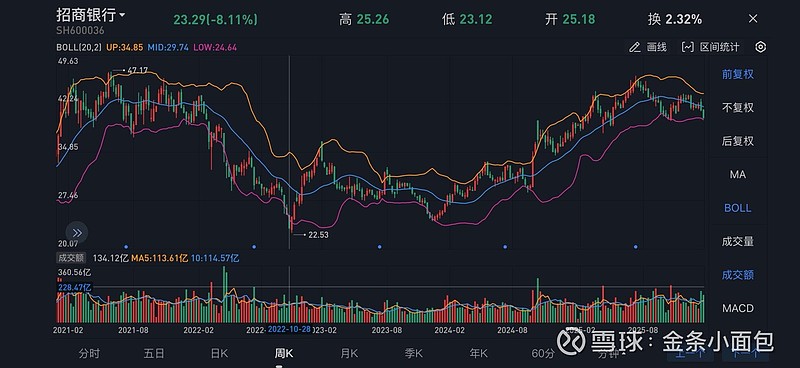Expand the side panel with the » button
Screen dimensions: 800x368
coord(77,233)
